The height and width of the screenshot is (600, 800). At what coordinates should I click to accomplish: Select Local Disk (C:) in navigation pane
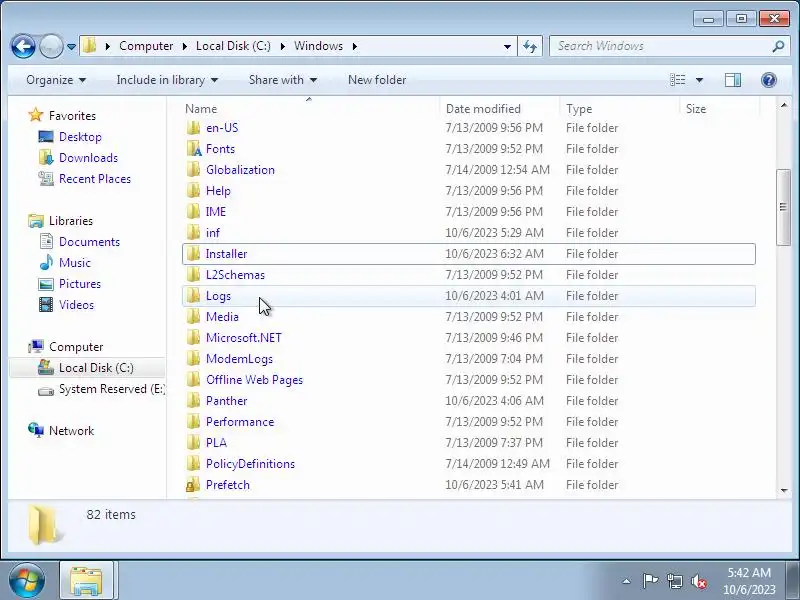(x=96, y=368)
